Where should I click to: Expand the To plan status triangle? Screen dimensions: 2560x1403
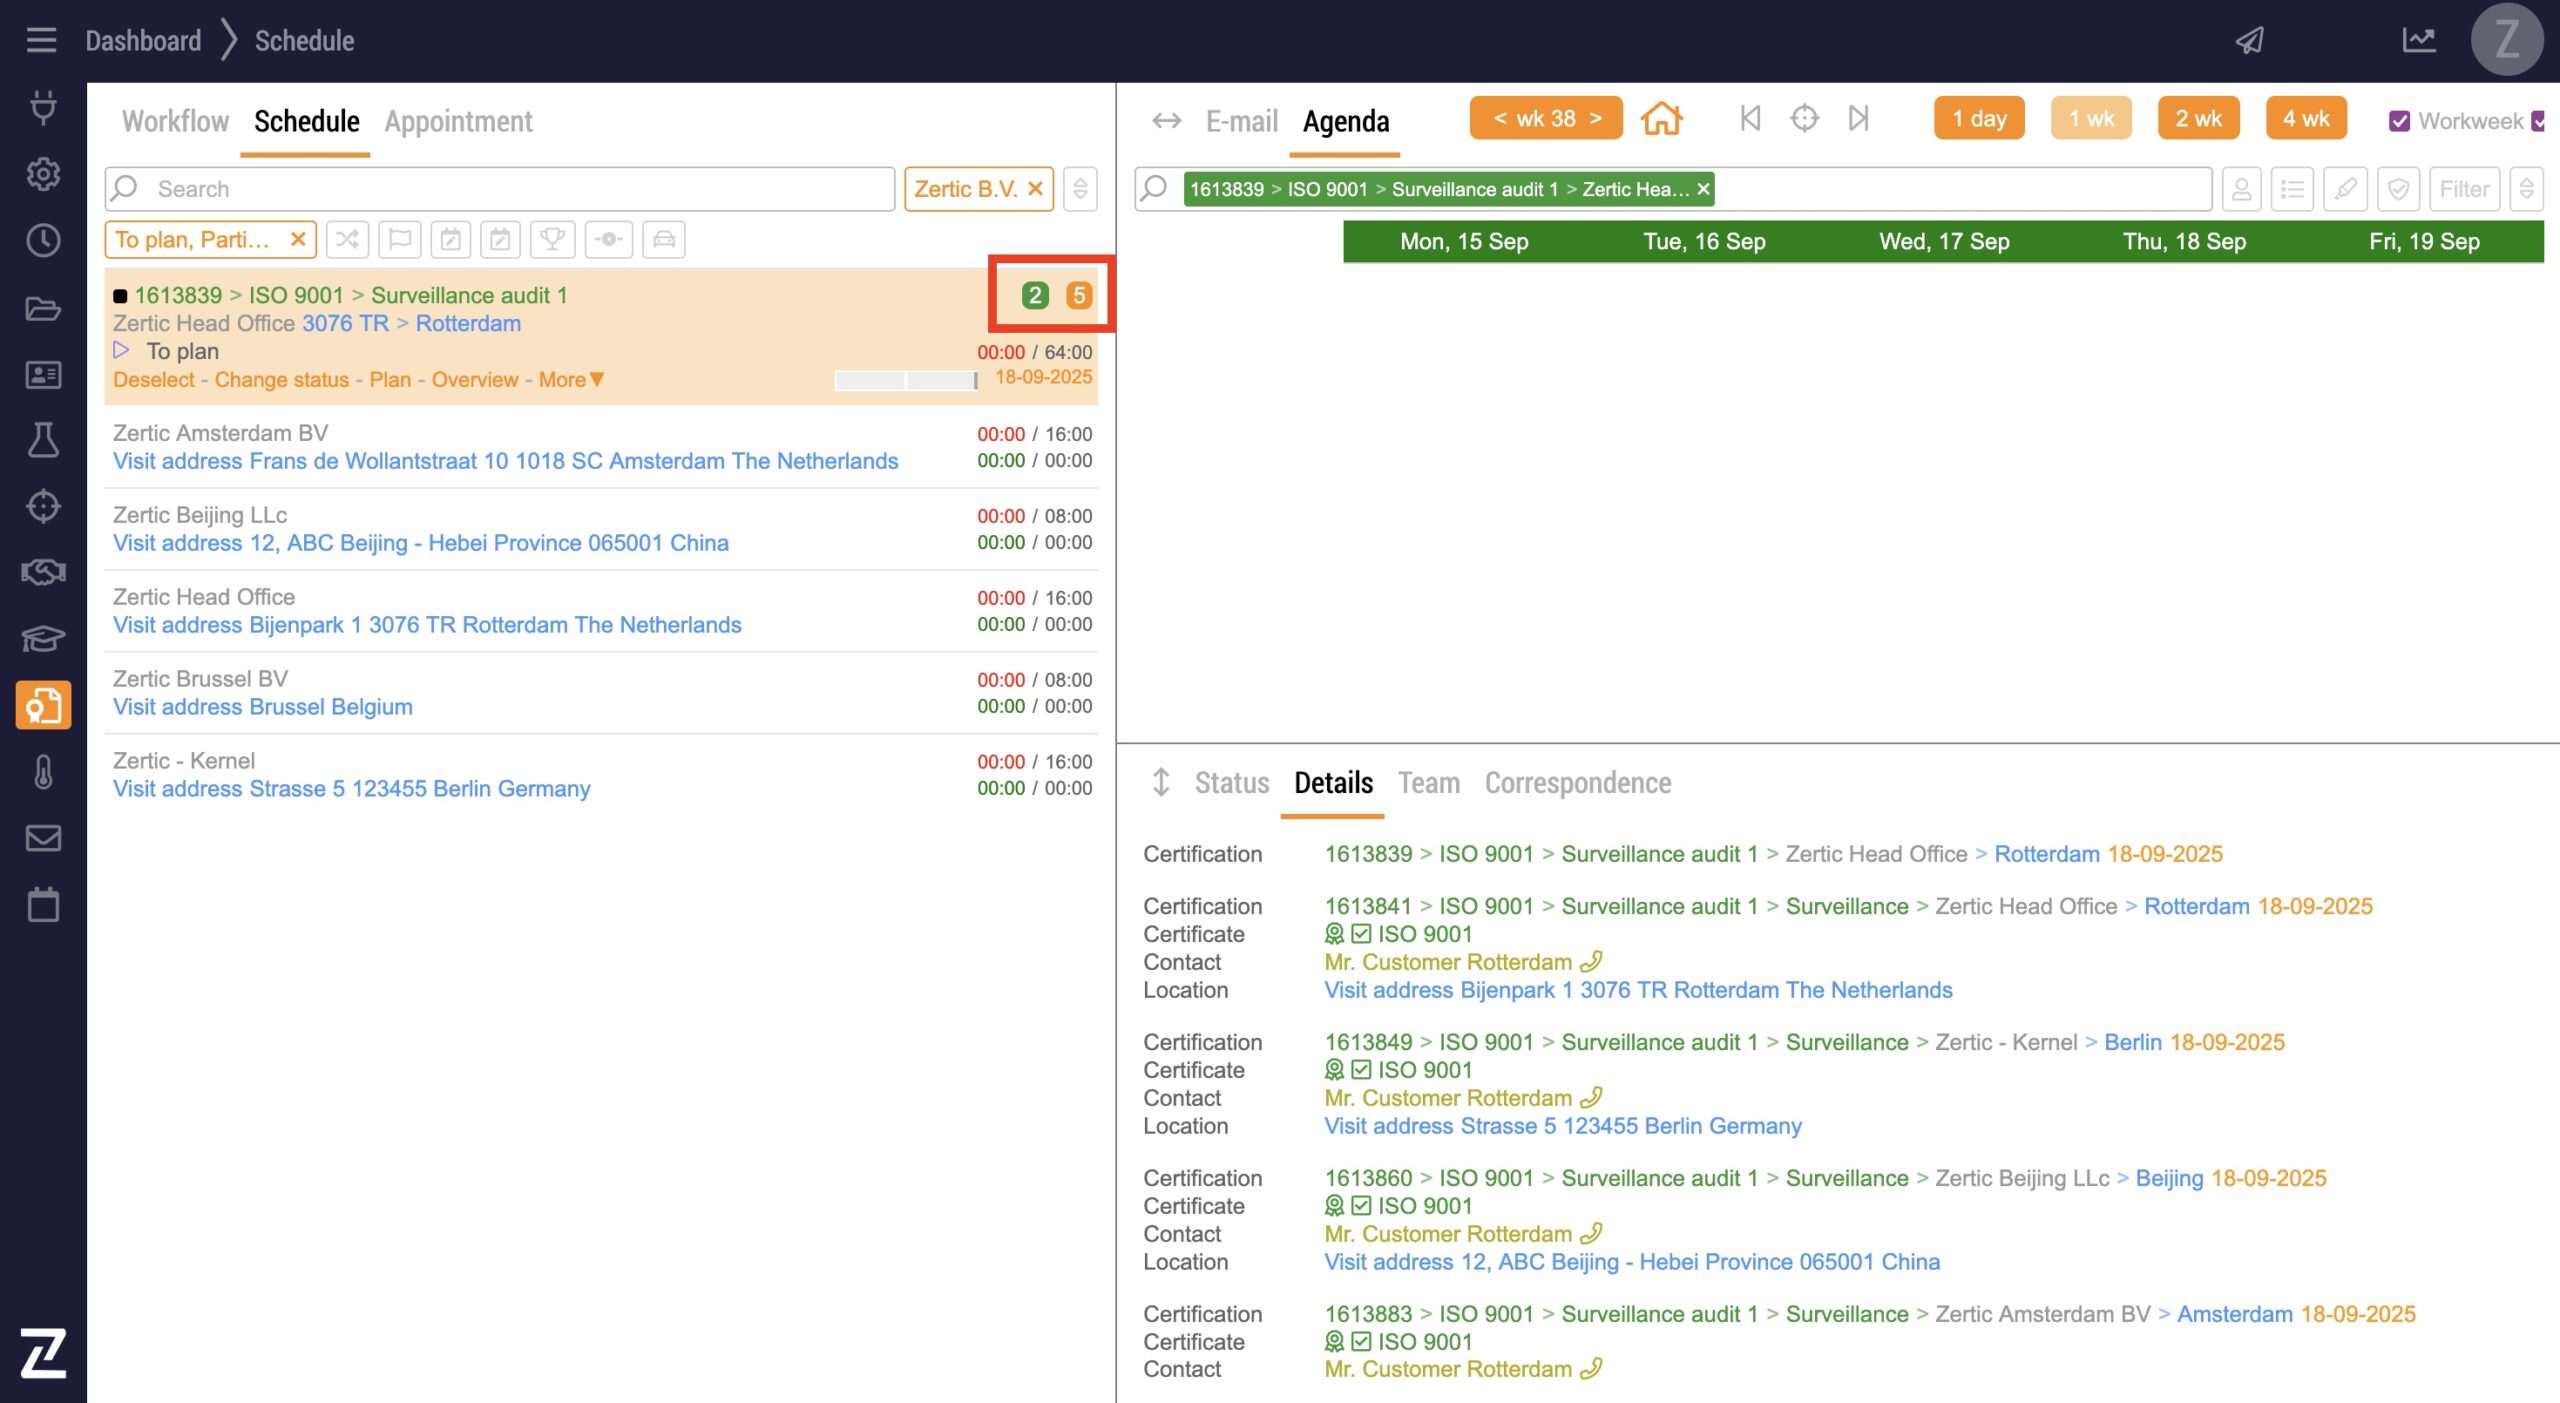tap(121, 351)
